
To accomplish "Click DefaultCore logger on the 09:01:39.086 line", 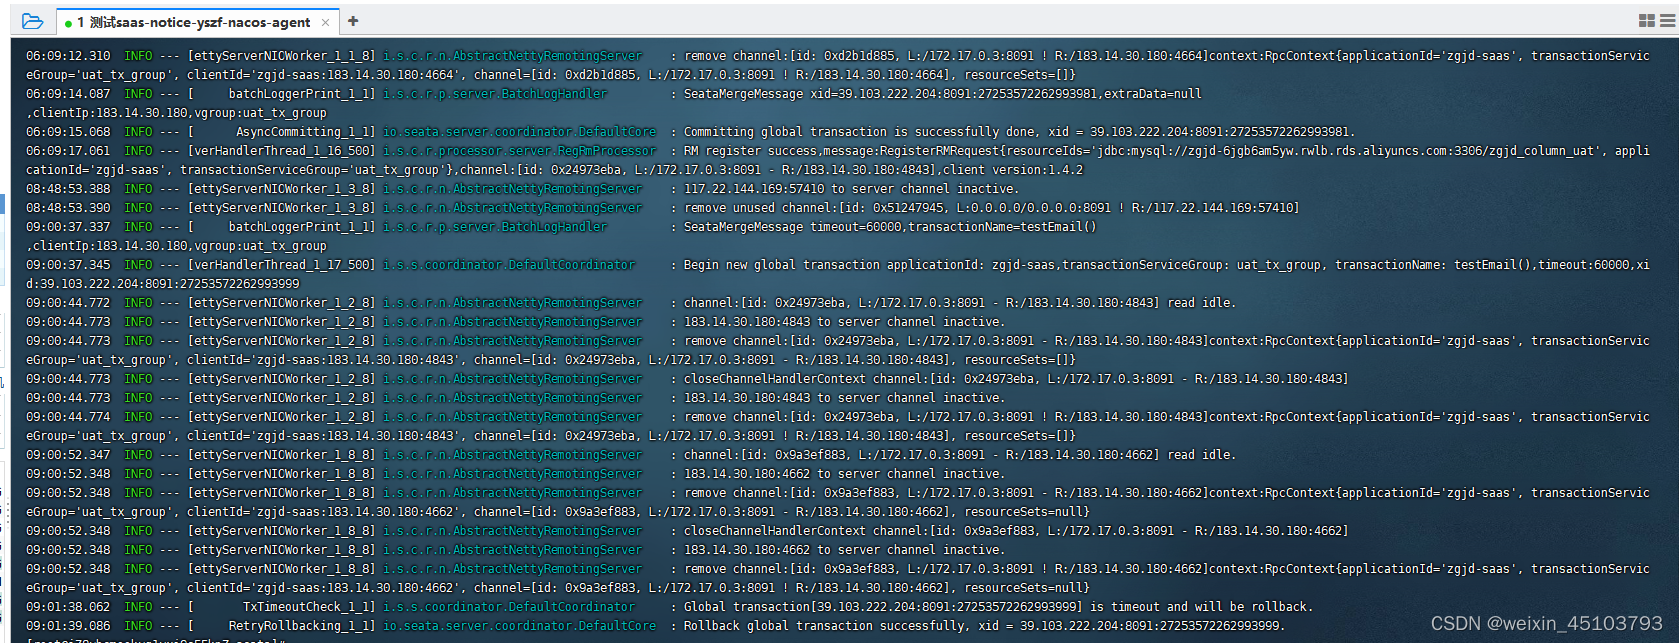I will point(520,626).
